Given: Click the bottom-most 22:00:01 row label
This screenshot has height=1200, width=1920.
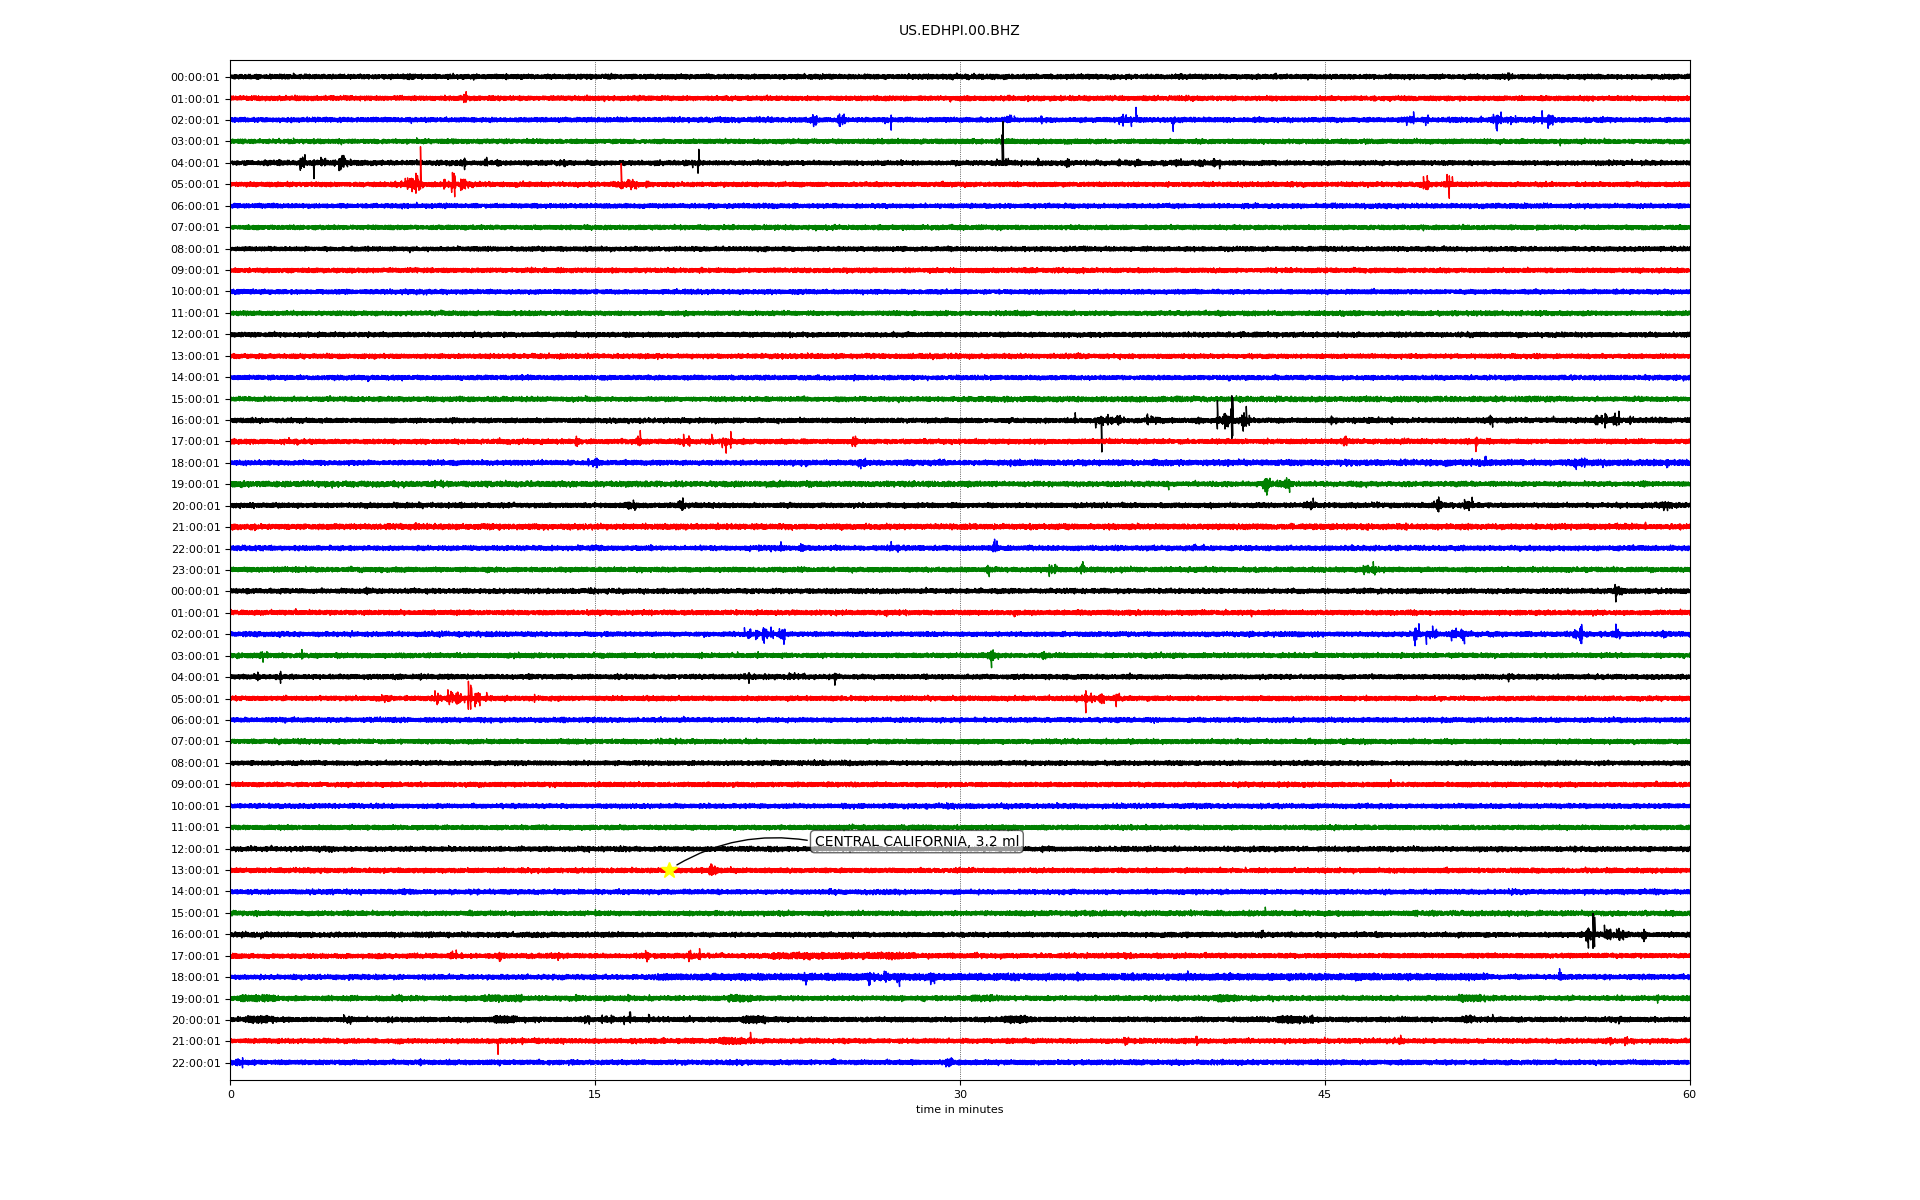Looking at the screenshot, I should (195, 1064).
